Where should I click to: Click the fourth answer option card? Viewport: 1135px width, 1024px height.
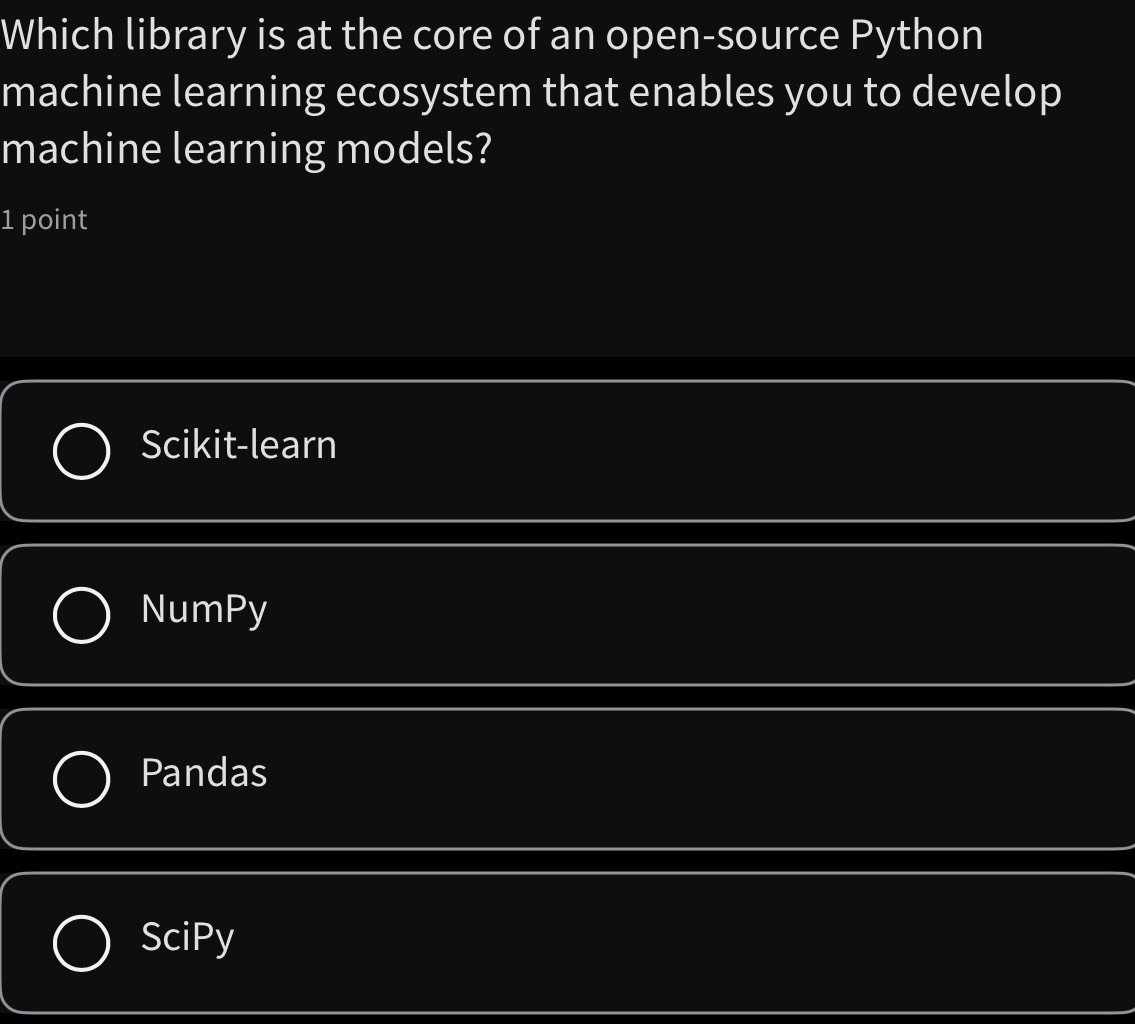coord(567,940)
